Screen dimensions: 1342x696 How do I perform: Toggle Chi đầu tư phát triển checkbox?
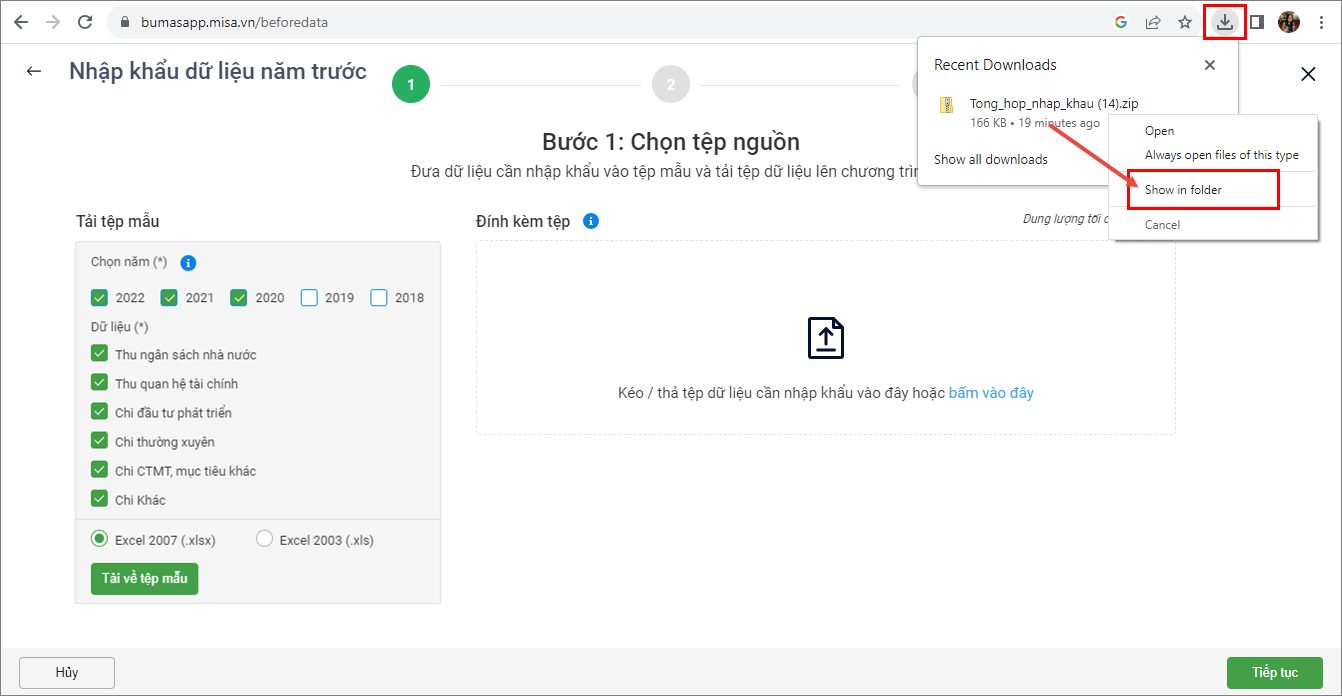(99, 411)
